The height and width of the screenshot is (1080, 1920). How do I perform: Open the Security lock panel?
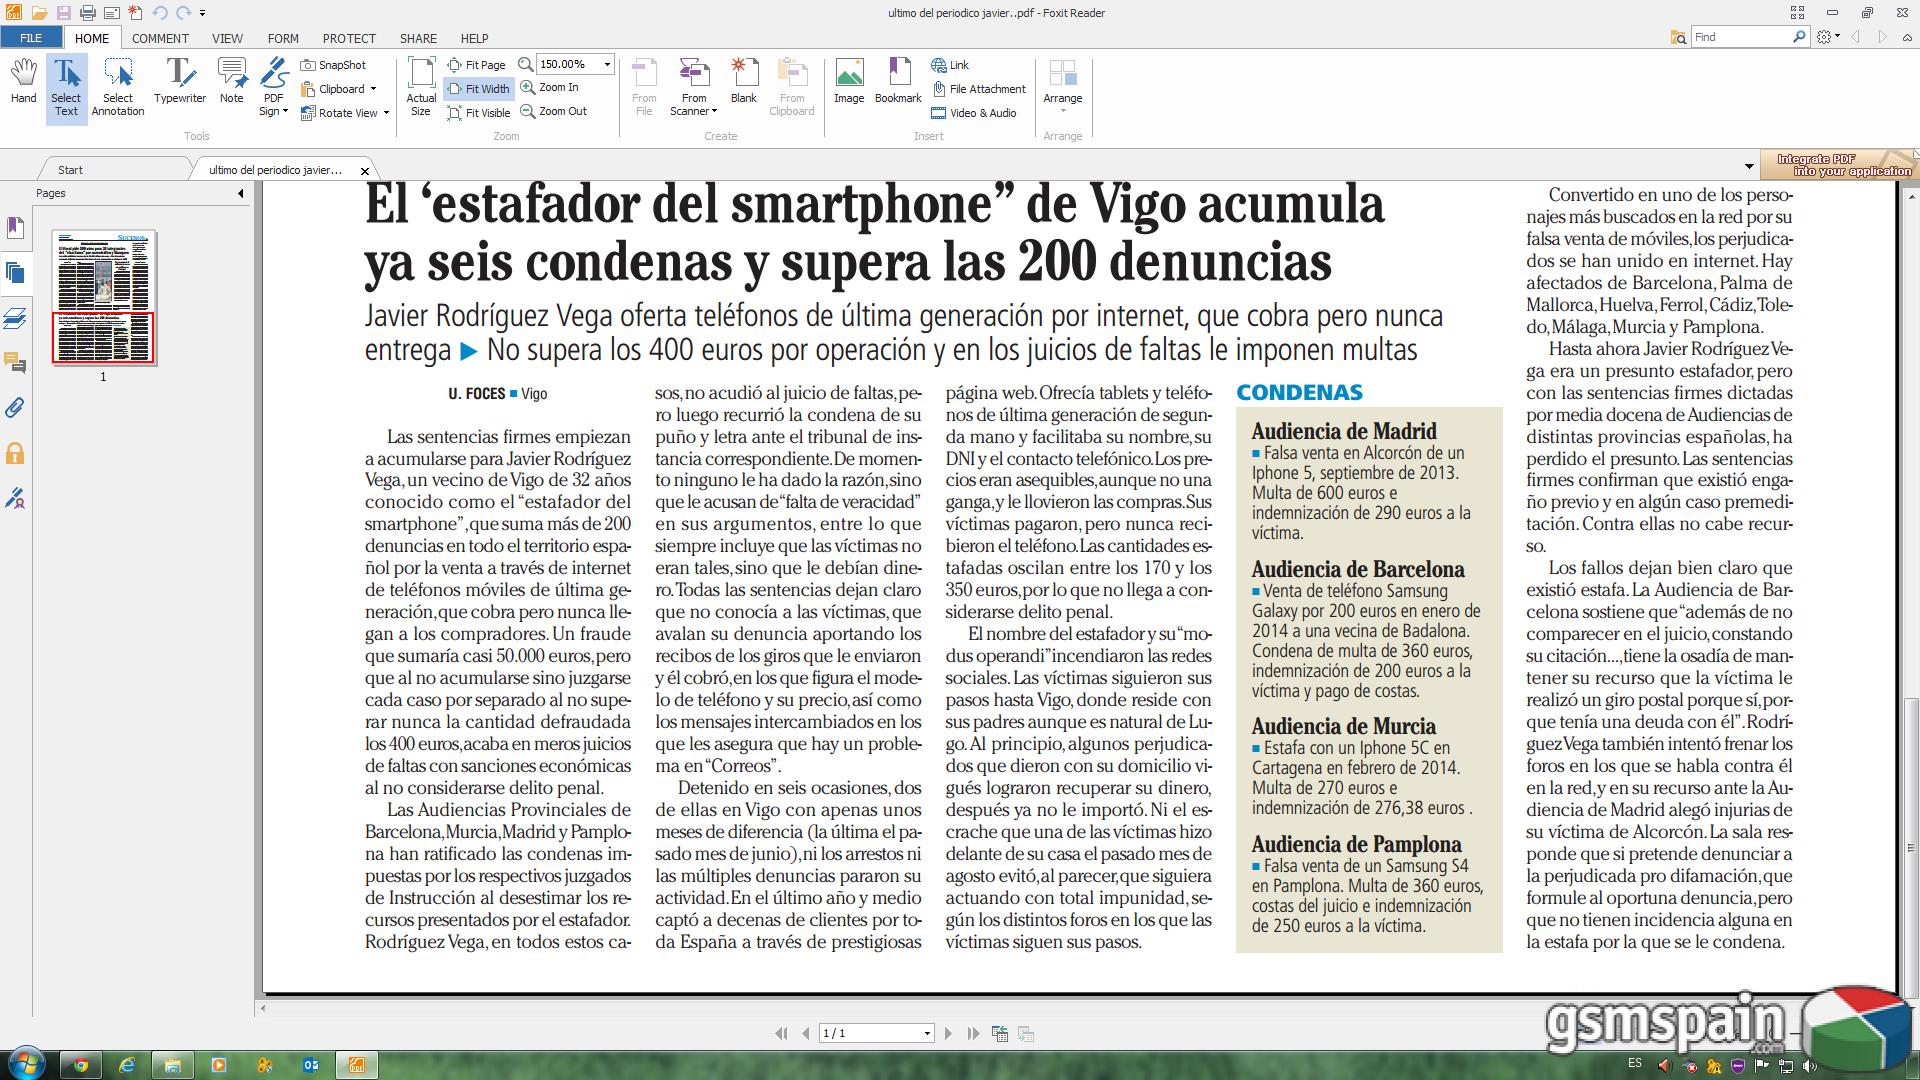click(15, 454)
